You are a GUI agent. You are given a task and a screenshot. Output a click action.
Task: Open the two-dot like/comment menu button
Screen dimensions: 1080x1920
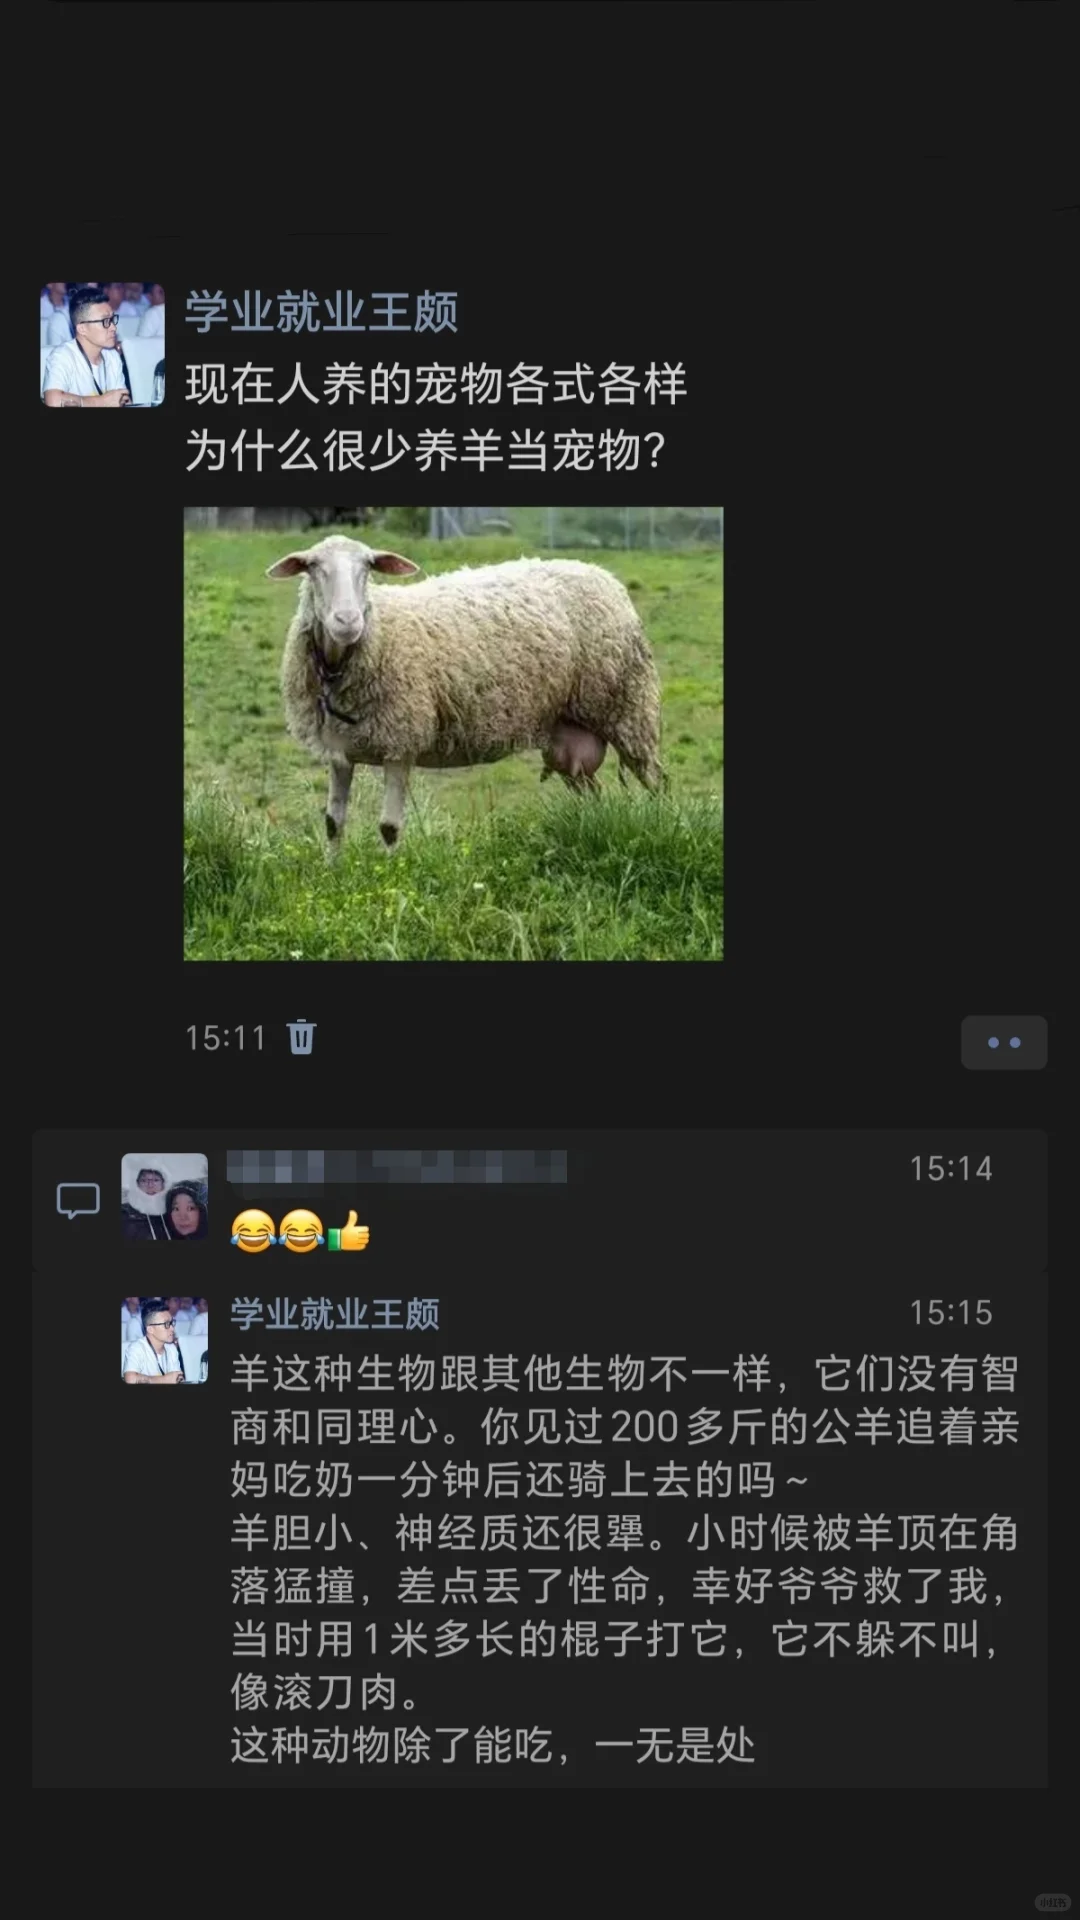point(1004,1042)
